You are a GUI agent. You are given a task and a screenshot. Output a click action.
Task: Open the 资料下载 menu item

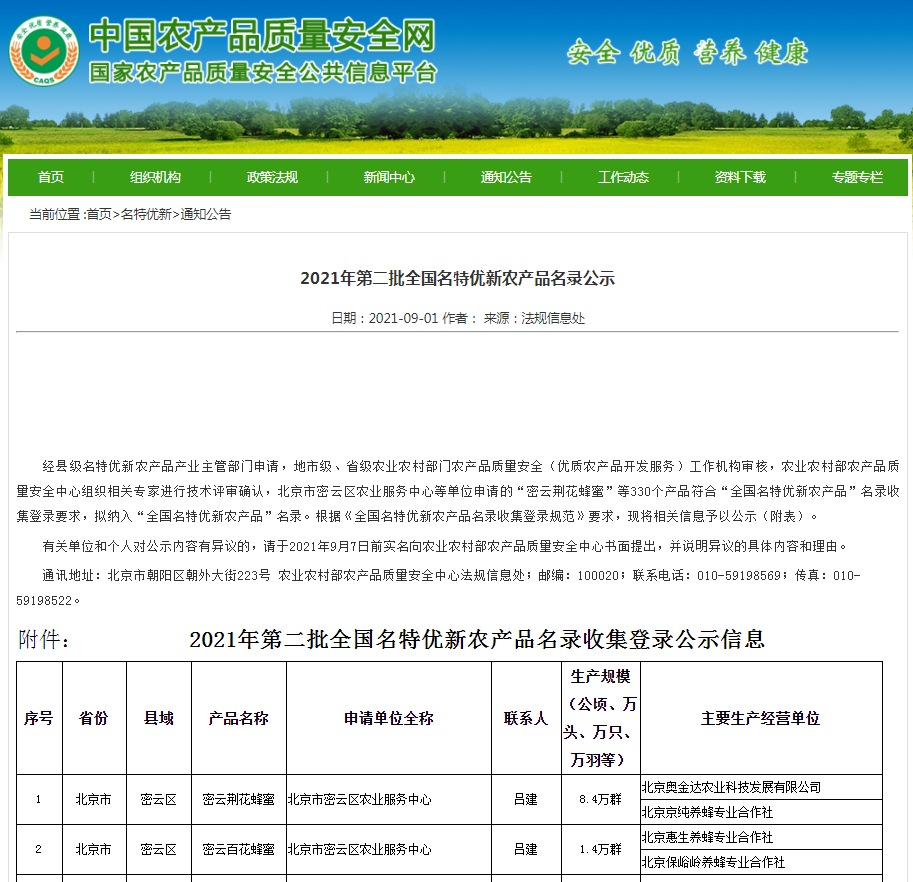coord(740,177)
